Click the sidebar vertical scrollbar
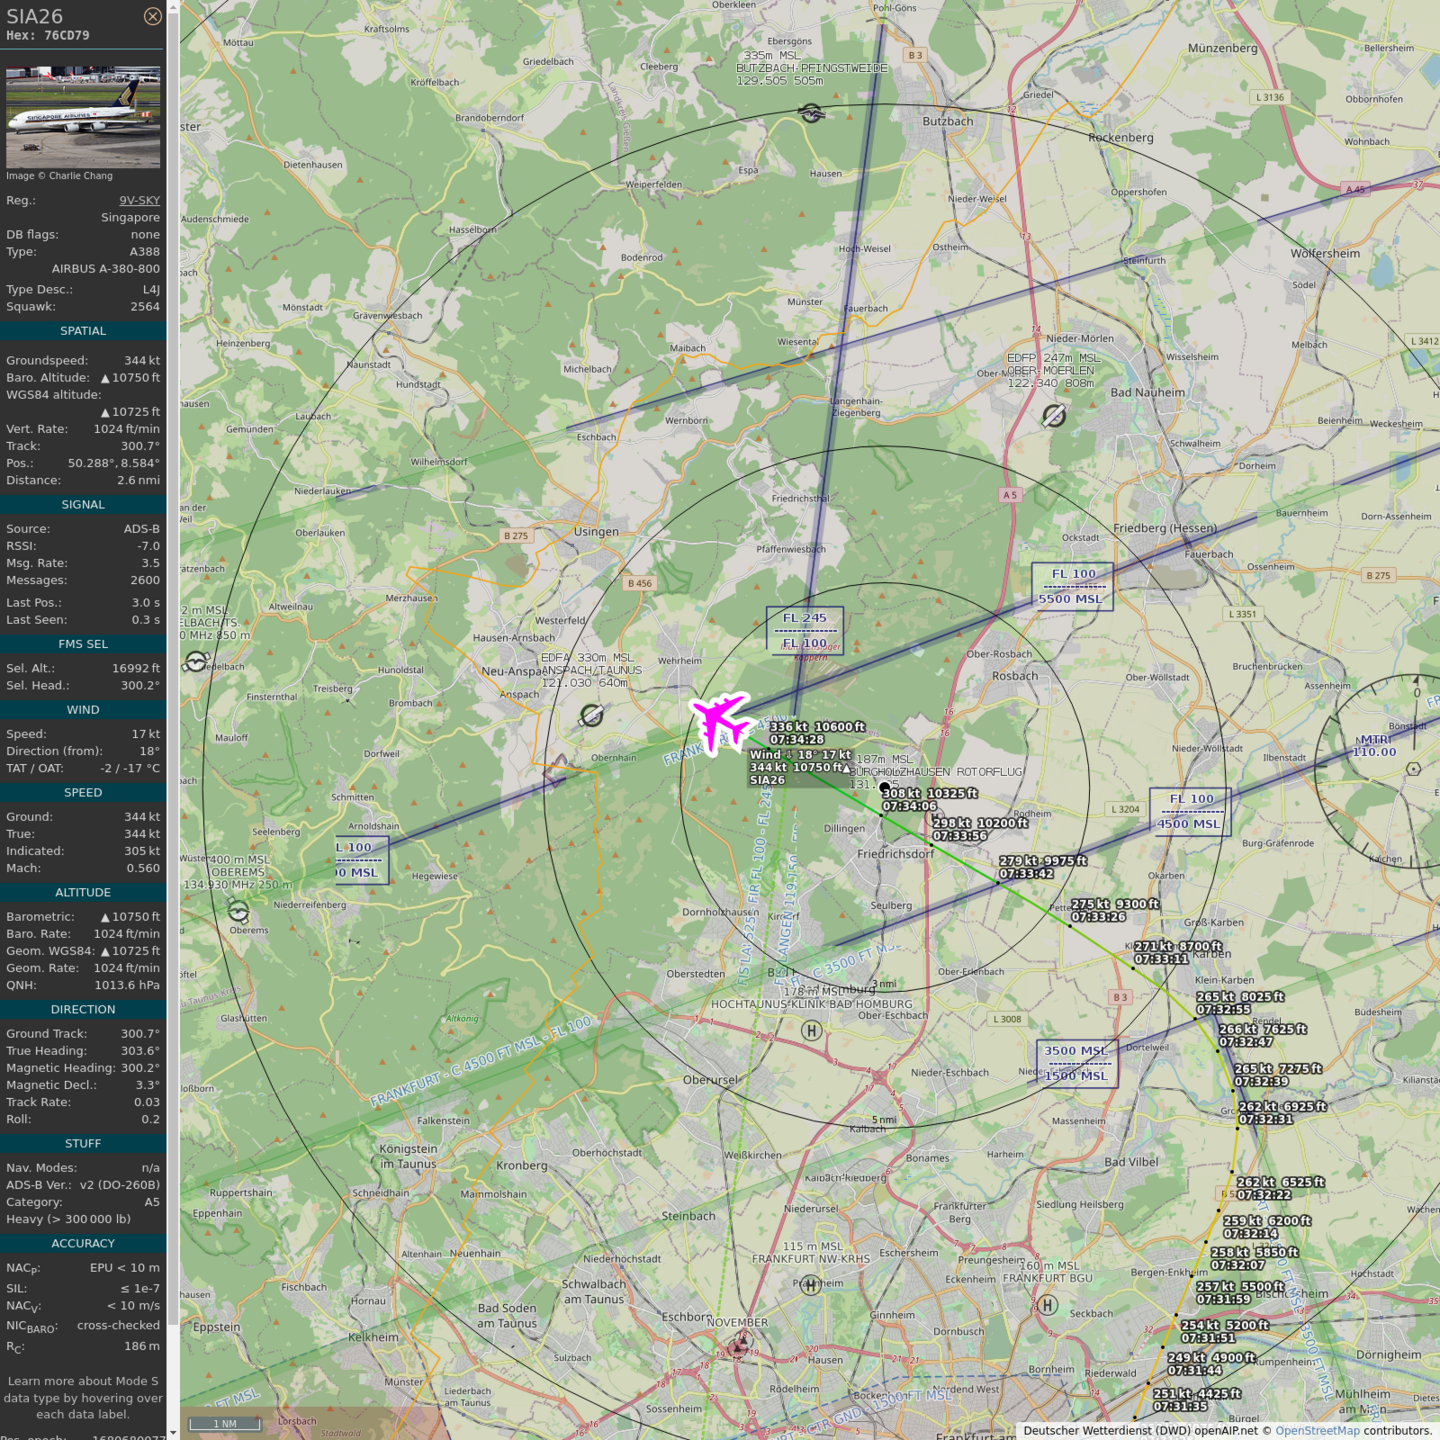Screen dimensions: 1440x1440 tap(173, 700)
